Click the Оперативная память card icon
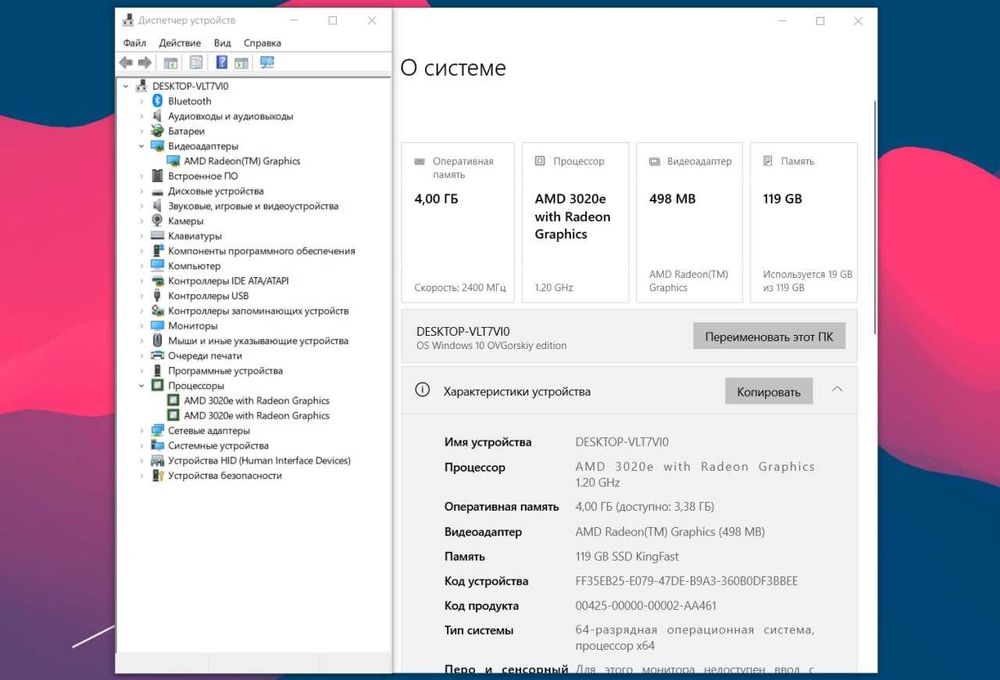 [420, 161]
